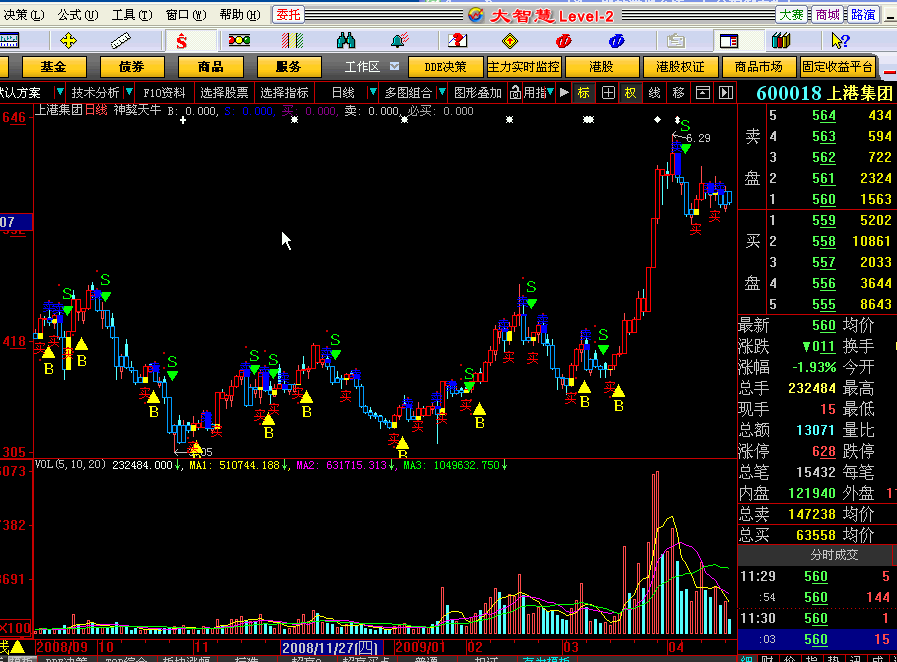Open the 用指 indicator dropdown arrow
Image resolution: width=897 pixels, height=662 pixels.
click(550, 92)
